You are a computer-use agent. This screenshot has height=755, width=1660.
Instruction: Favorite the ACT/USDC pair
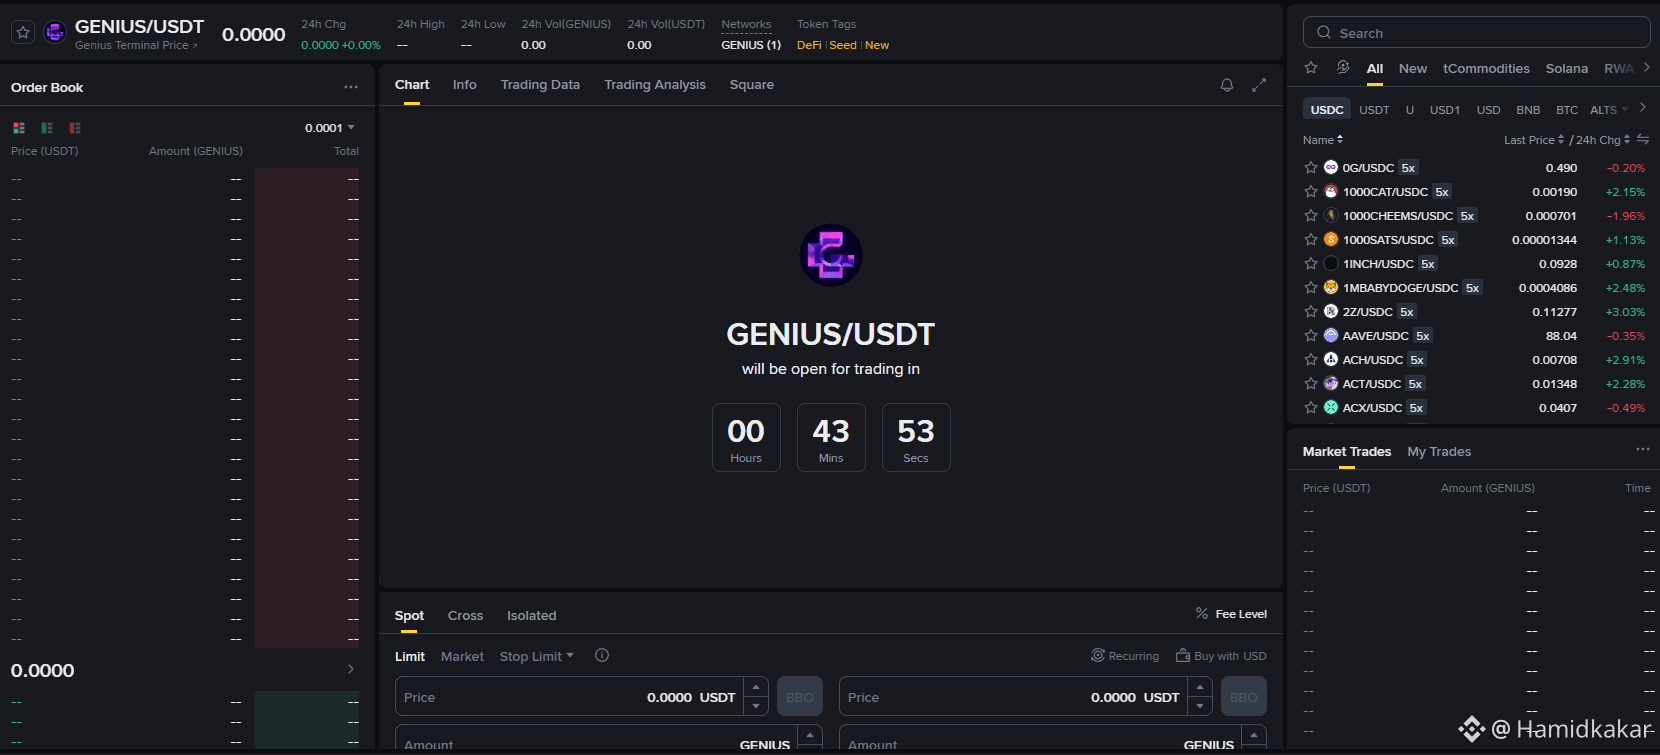1311,384
